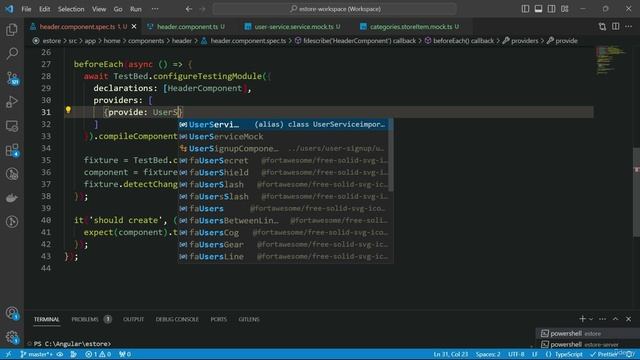Click the 'header' breadcrumb folder

[182, 41]
